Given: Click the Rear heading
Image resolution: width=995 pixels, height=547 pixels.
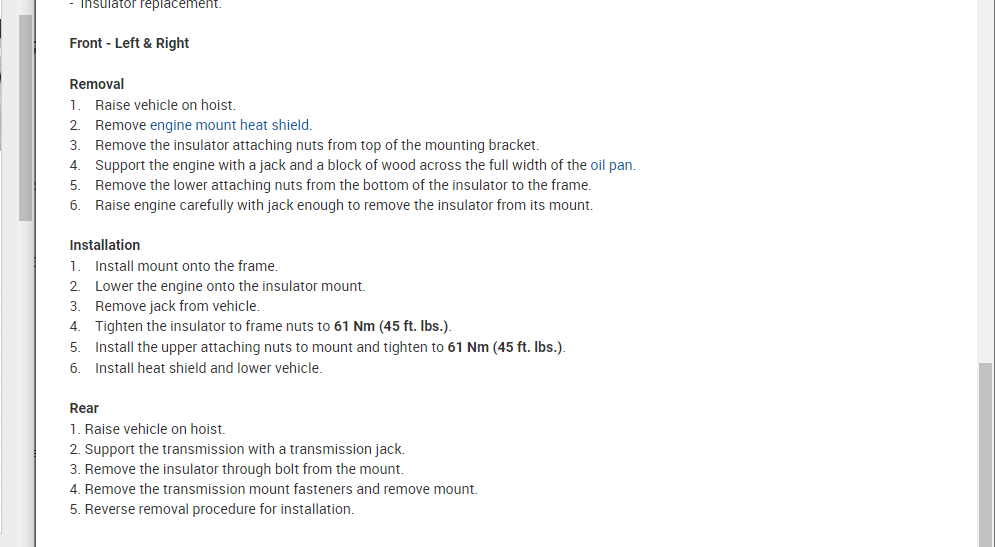Looking at the screenshot, I should click(x=84, y=408).
